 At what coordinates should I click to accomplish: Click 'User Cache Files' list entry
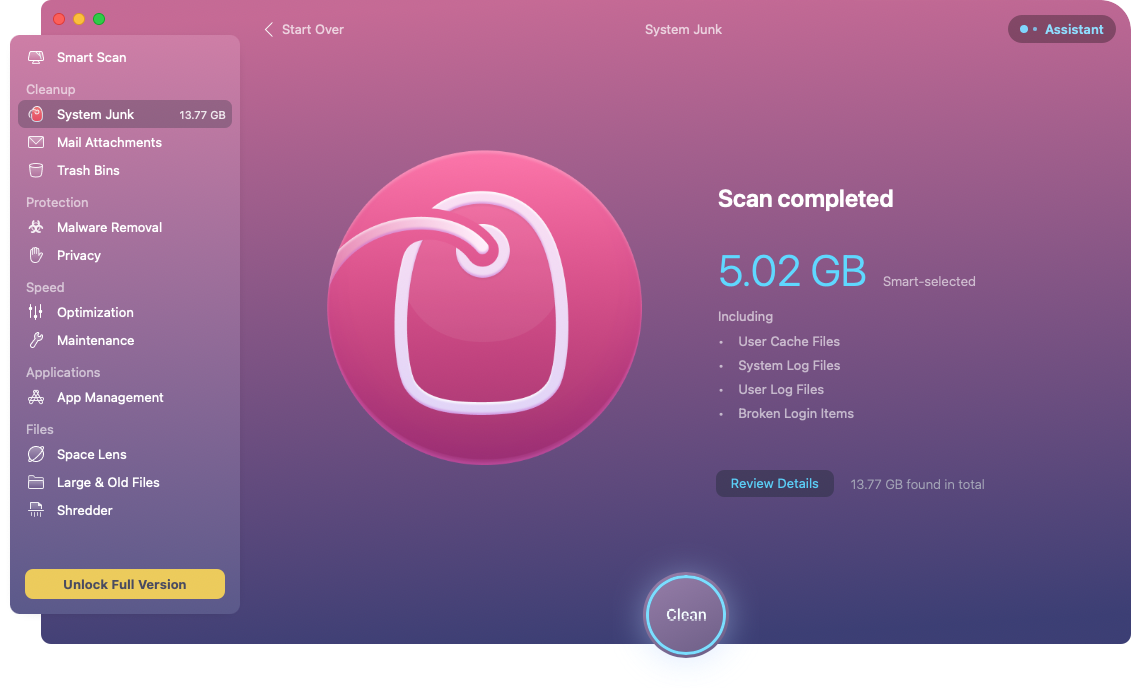[x=788, y=341]
